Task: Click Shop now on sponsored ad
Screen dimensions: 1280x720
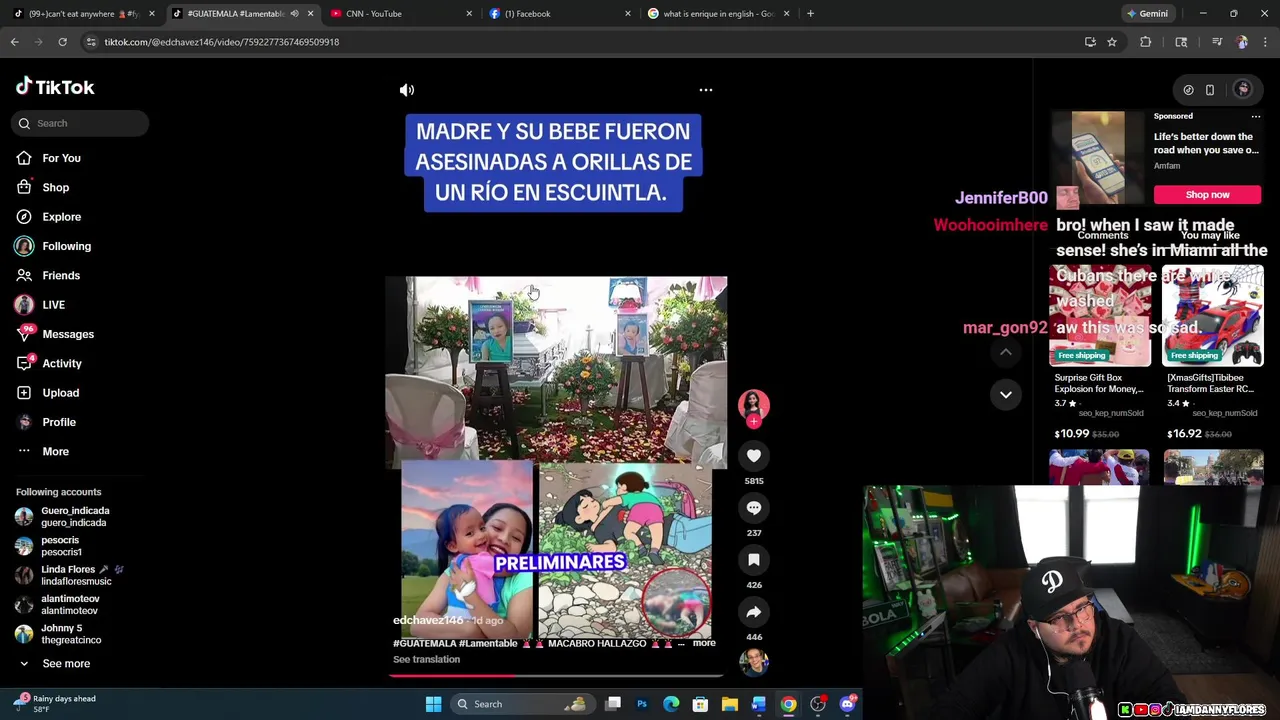Action: pyautogui.click(x=1208, y=194)
